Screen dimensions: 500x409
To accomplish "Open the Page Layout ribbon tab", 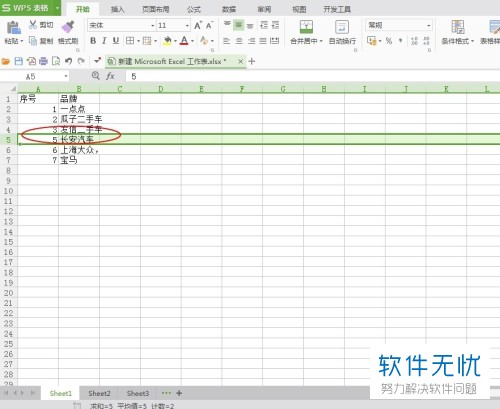I will point(156,9).
